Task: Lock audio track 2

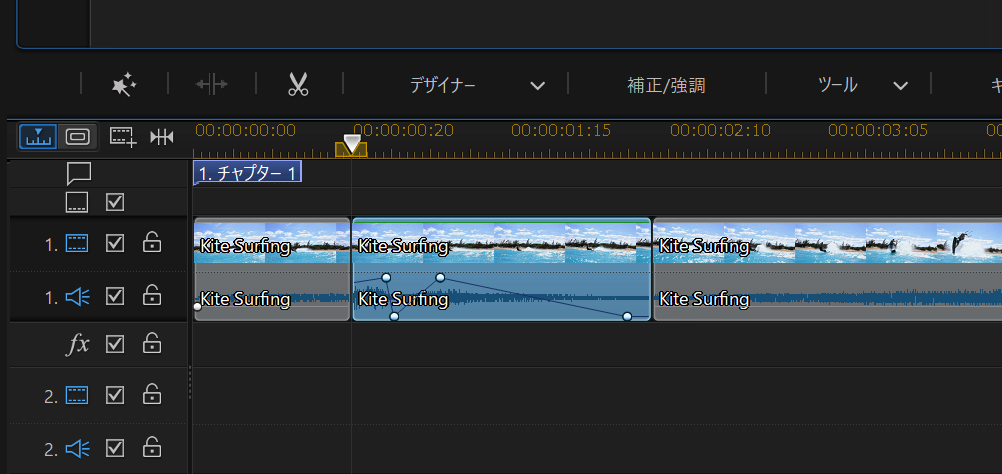Action: [151, 447]
